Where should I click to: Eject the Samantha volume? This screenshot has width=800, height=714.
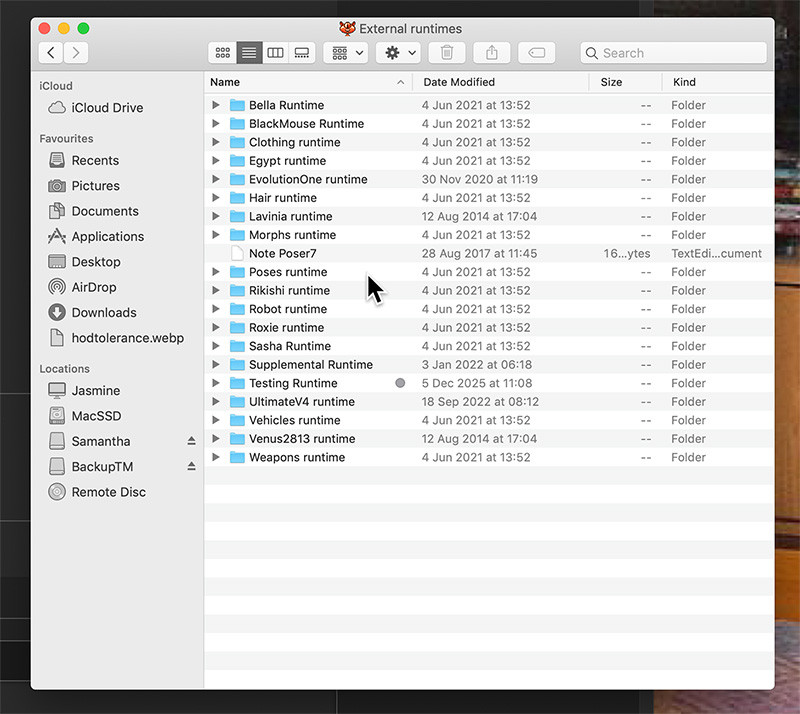pyautogui.click(x=191, y=440)
